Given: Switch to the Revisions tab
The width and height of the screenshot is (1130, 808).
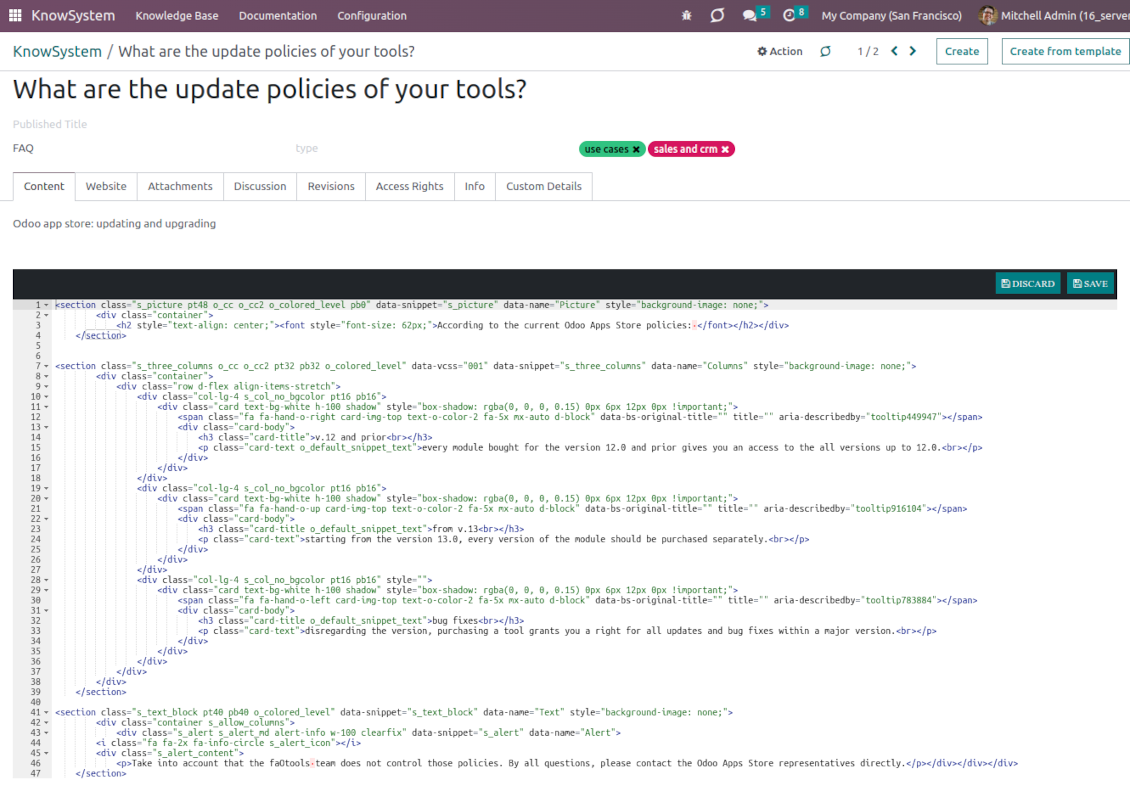Looking at the screenshot, I should click(x=331, y=186).
